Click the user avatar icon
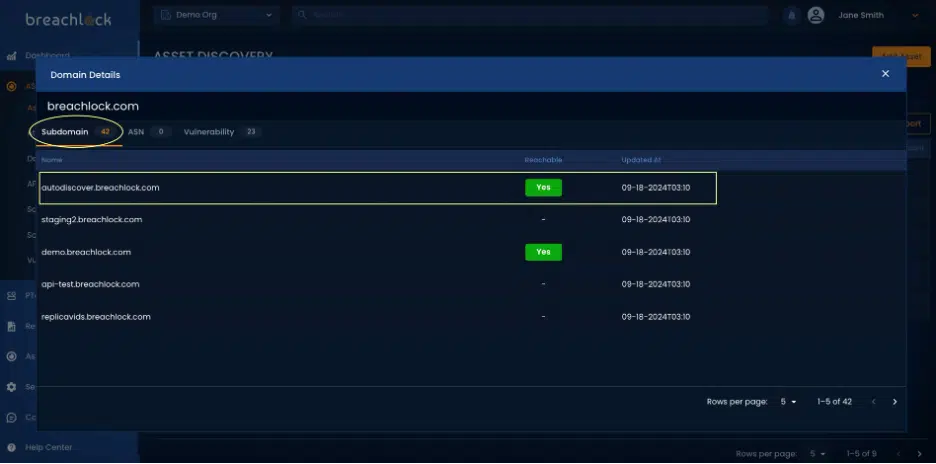936x464 pixels. [x=816, y=16]
